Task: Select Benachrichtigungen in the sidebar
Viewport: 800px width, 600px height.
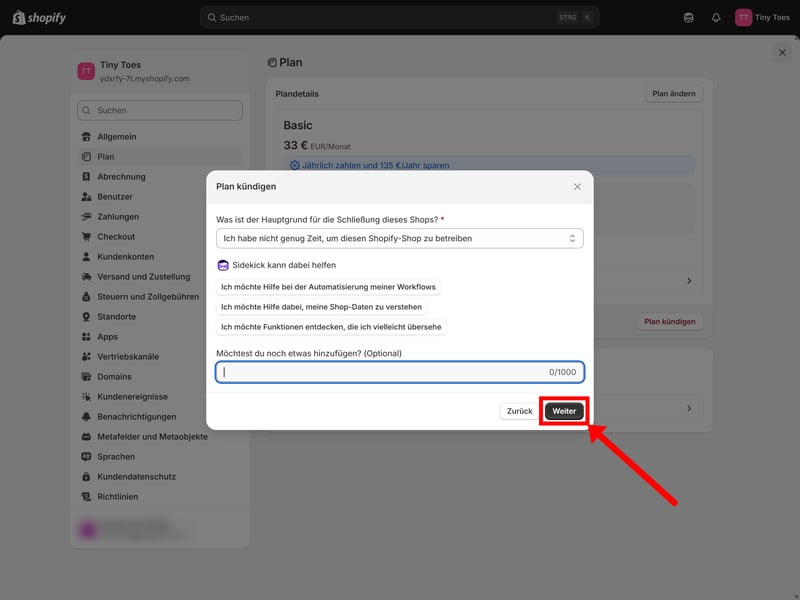Action: coord(136,417)
